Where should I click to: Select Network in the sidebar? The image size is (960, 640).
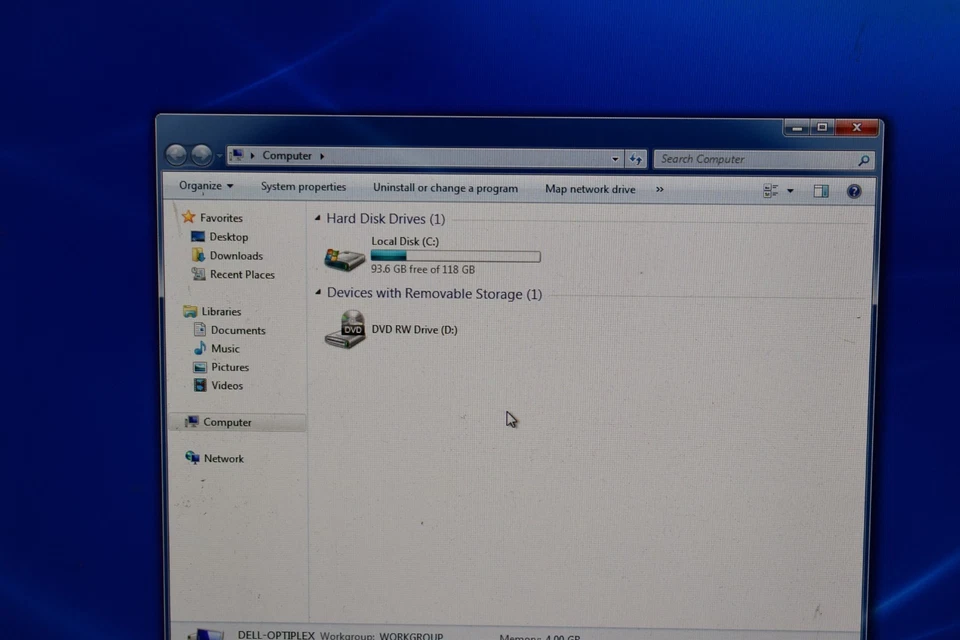point(224,458)
